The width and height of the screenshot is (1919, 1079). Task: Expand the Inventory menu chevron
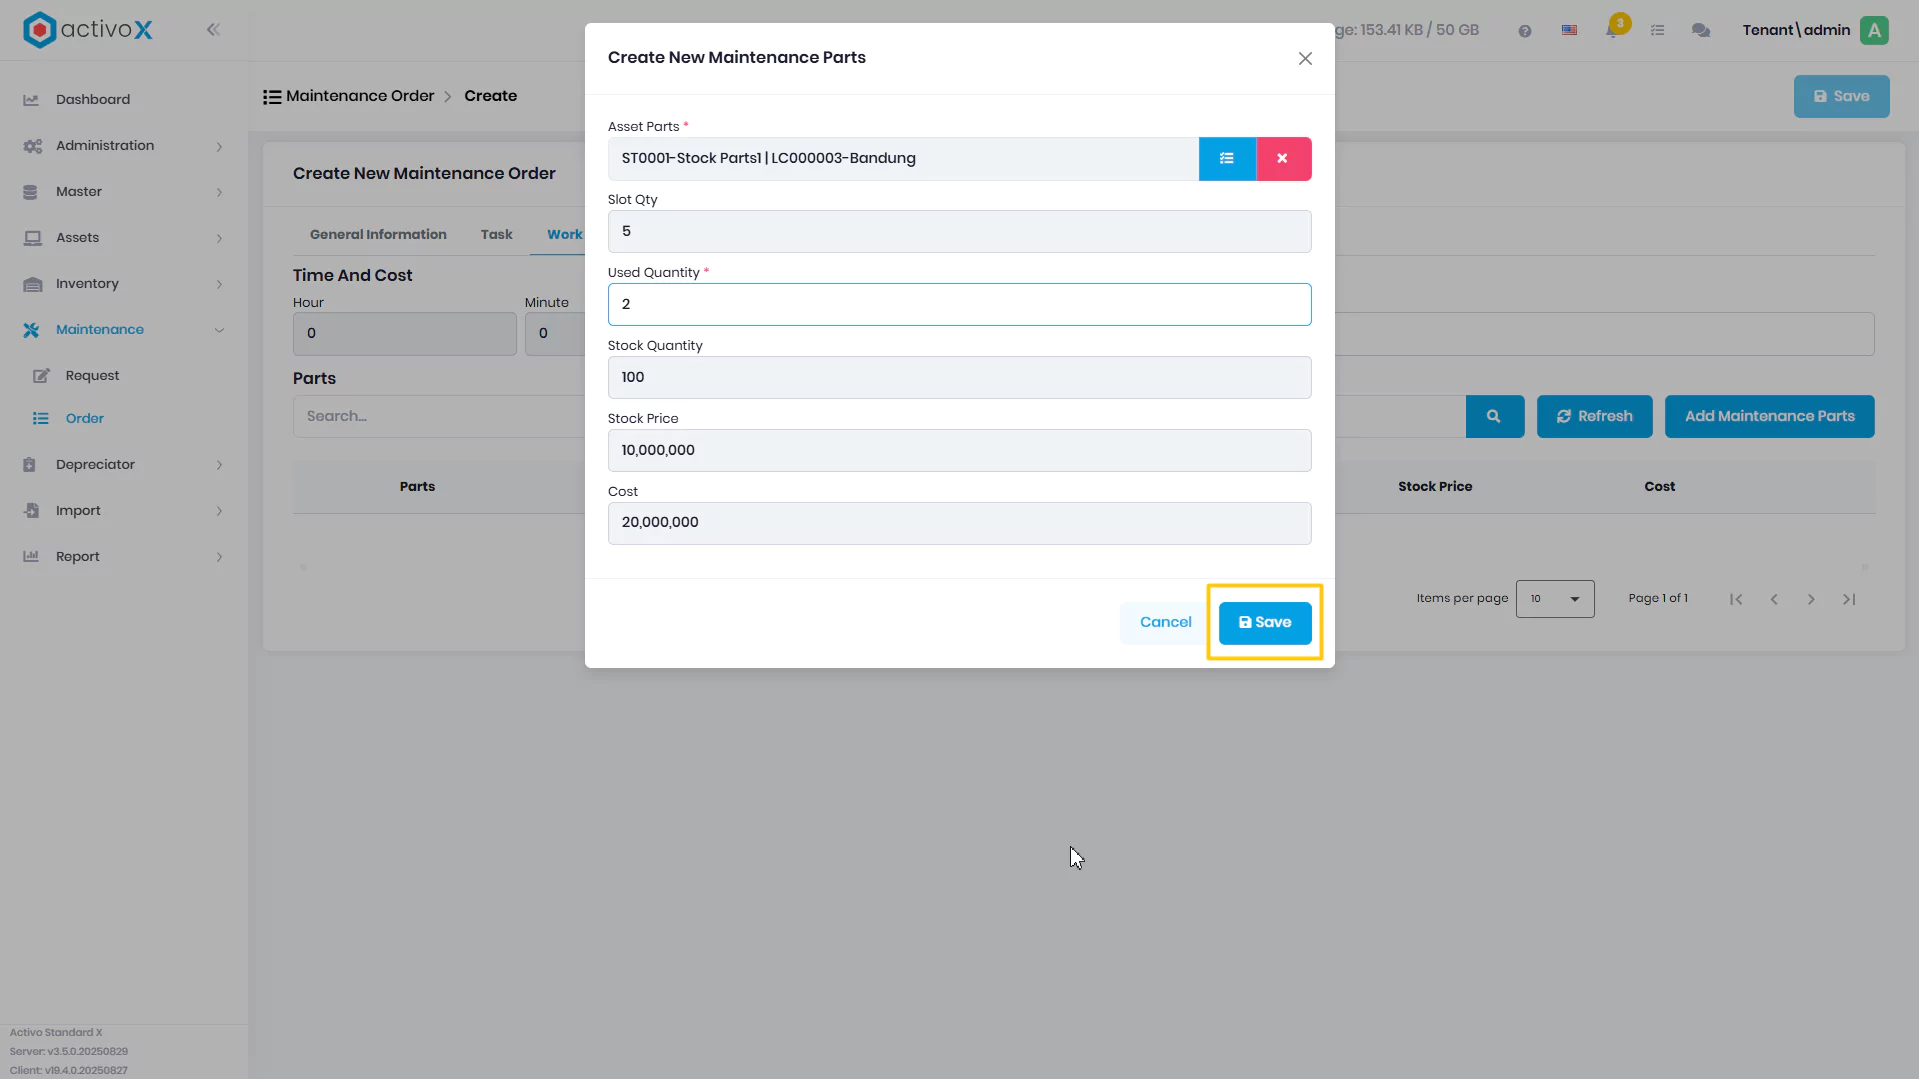coord(219,285)
